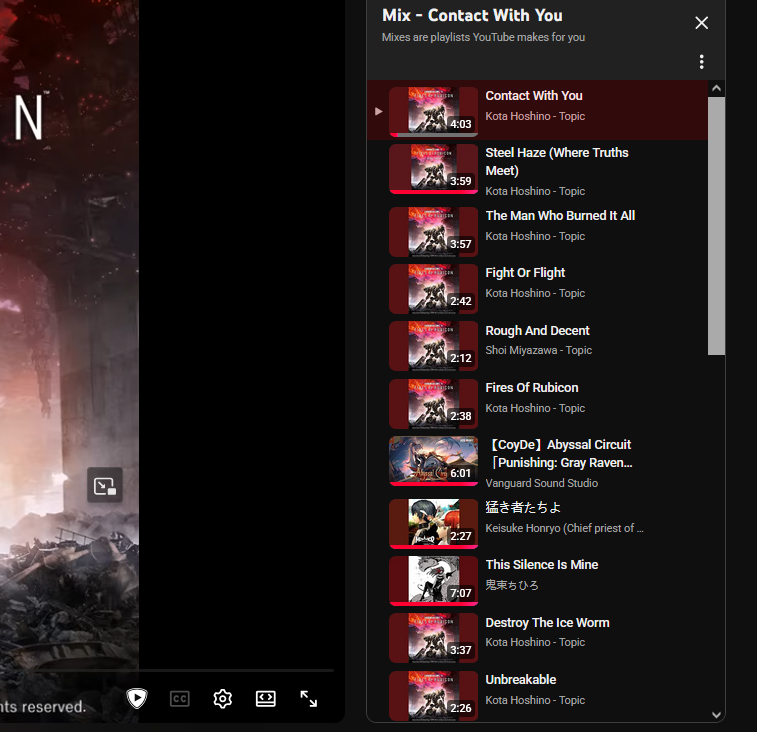Click the 鬼束ちひろ artist text
This screenshot has height=732, width=757.
click(x=512, y=585)
